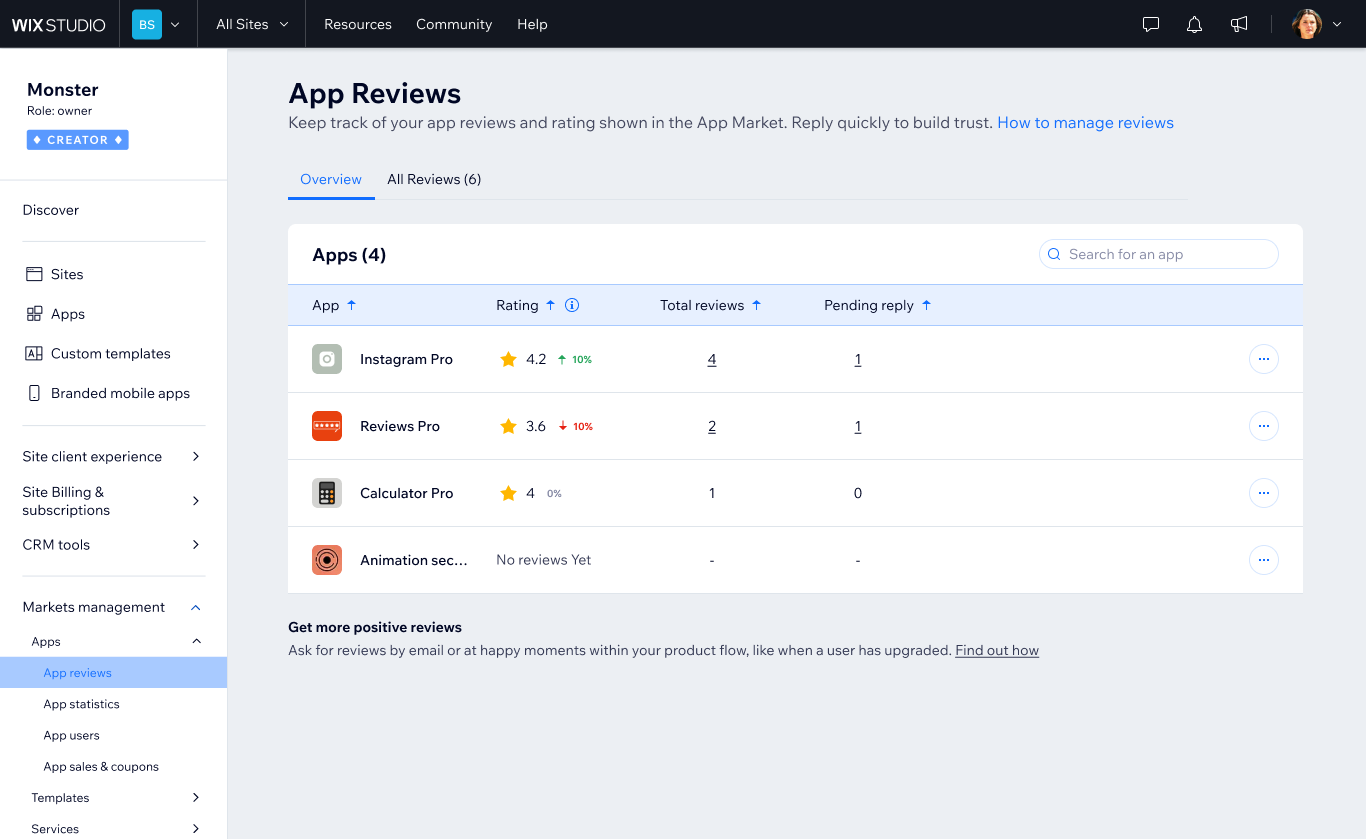Open more actions for Reviews Pro
This screenshot has width=1366, height=839.
point(1264,426)
